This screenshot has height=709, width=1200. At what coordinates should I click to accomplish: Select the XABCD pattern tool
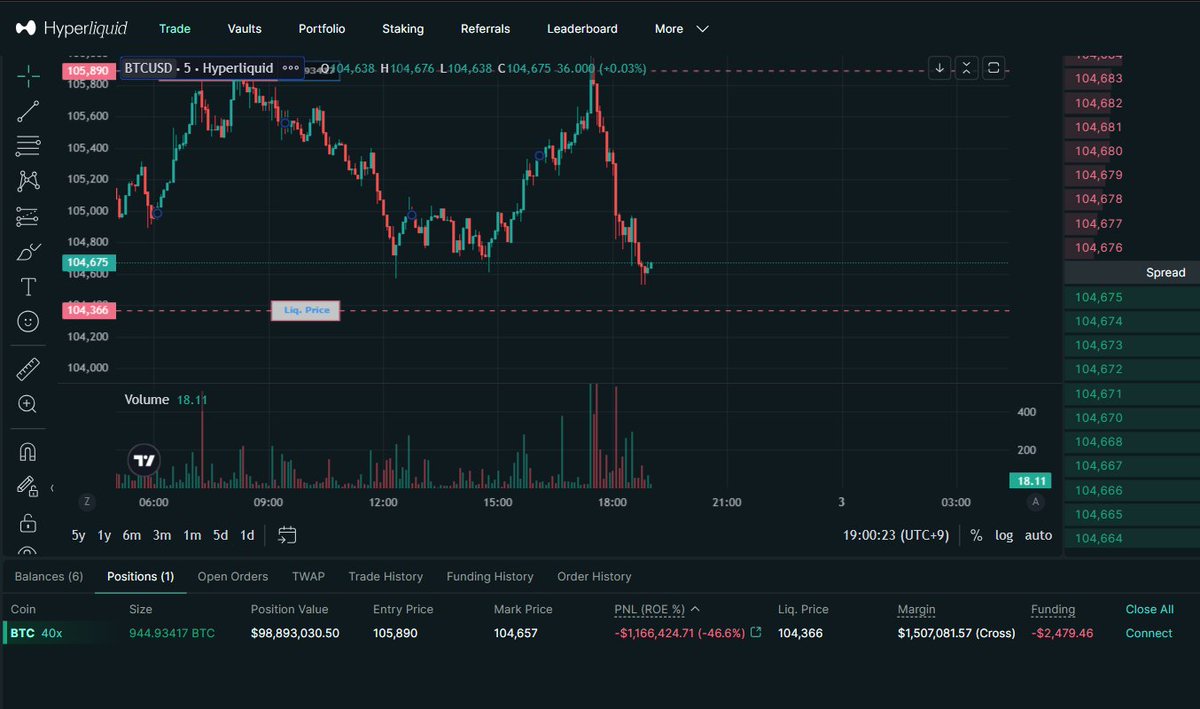pos(28,181)
